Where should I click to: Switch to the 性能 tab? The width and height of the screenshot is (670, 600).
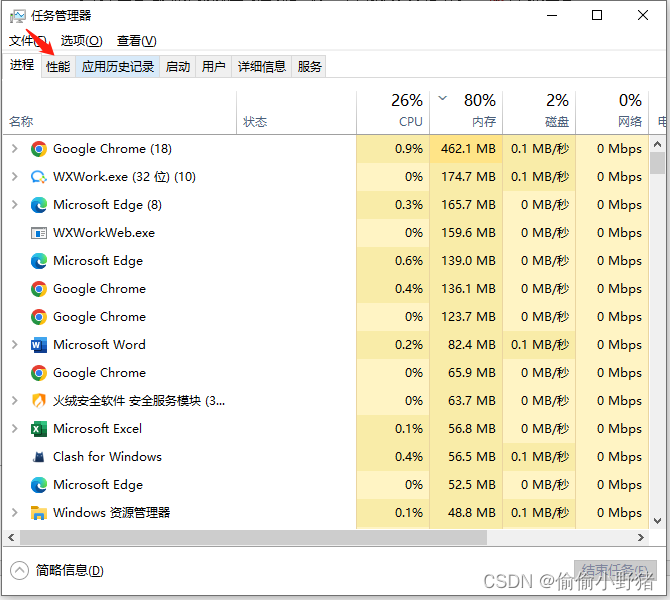[58, 67]
